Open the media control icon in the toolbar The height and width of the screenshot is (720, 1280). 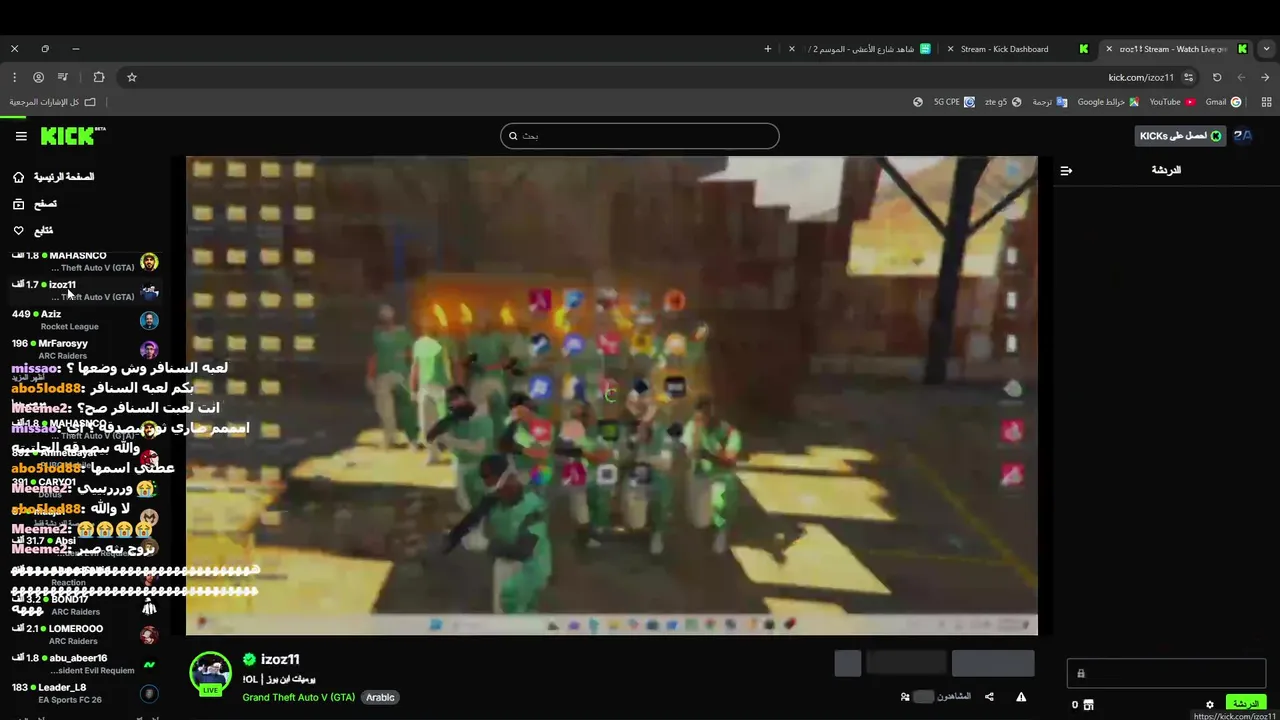click(x=63, y=77)
